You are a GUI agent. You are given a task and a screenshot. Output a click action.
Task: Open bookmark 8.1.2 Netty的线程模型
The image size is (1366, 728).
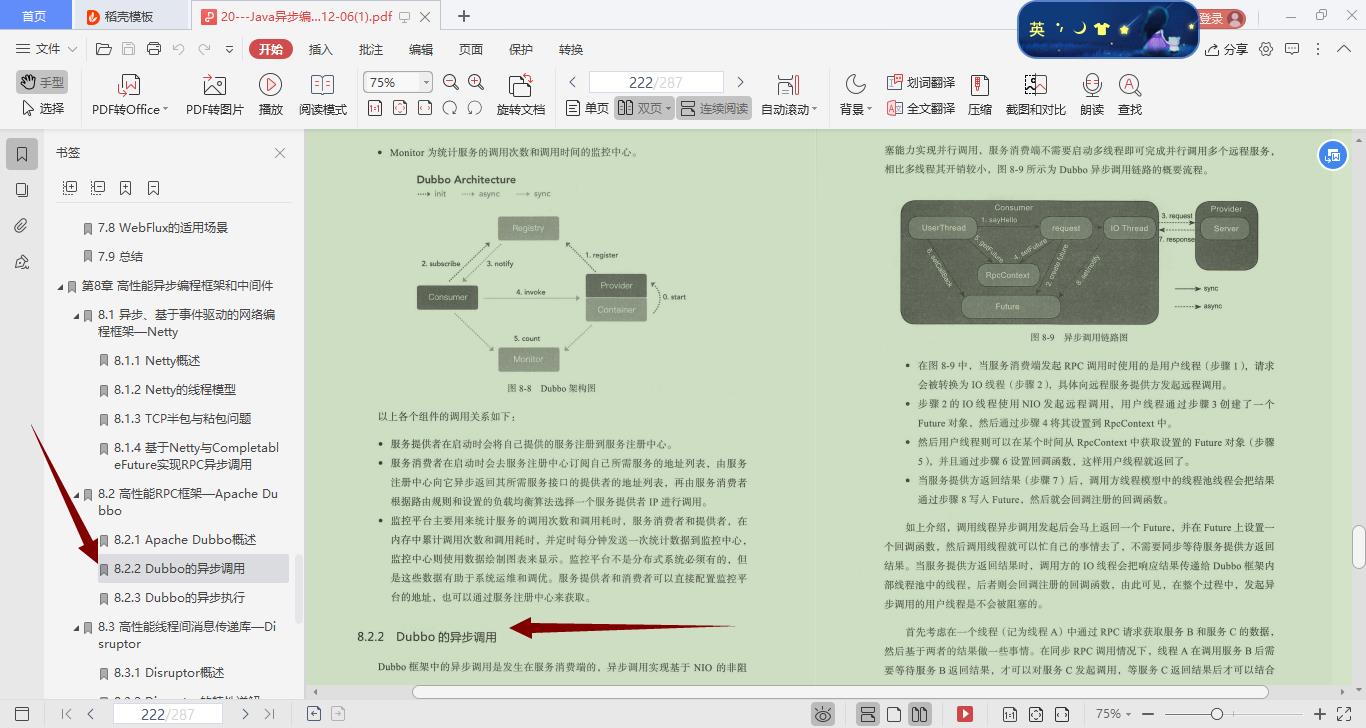[x=174, y=390]
